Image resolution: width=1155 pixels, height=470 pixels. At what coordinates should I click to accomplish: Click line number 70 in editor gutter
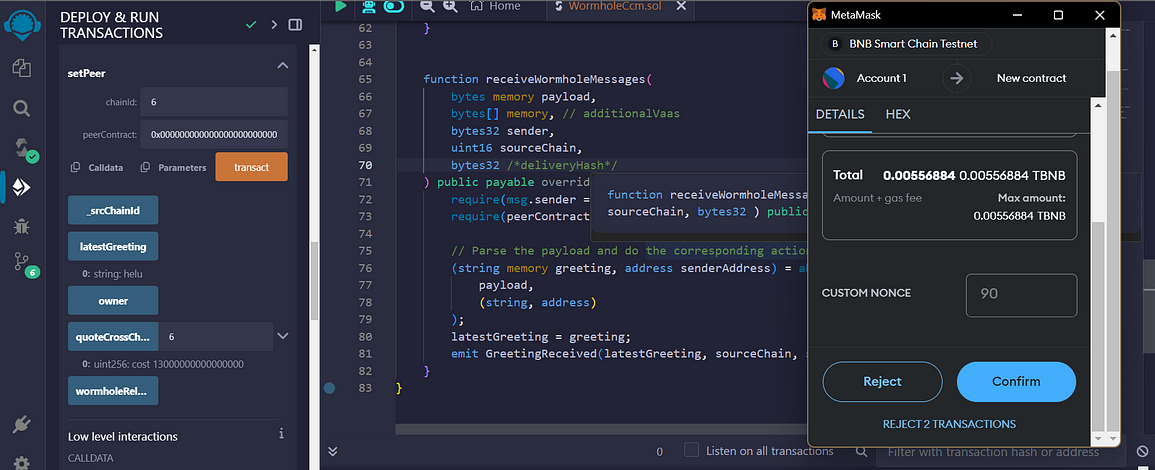point(366,165)
